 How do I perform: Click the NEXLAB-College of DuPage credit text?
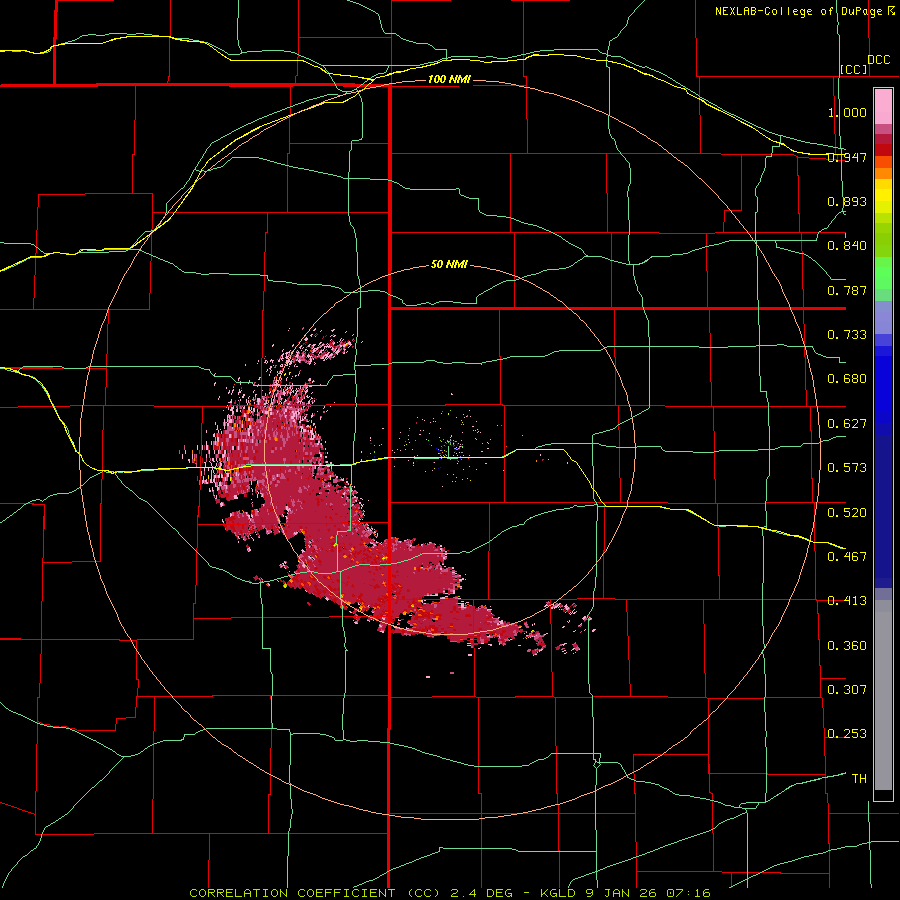pos(798,11)
